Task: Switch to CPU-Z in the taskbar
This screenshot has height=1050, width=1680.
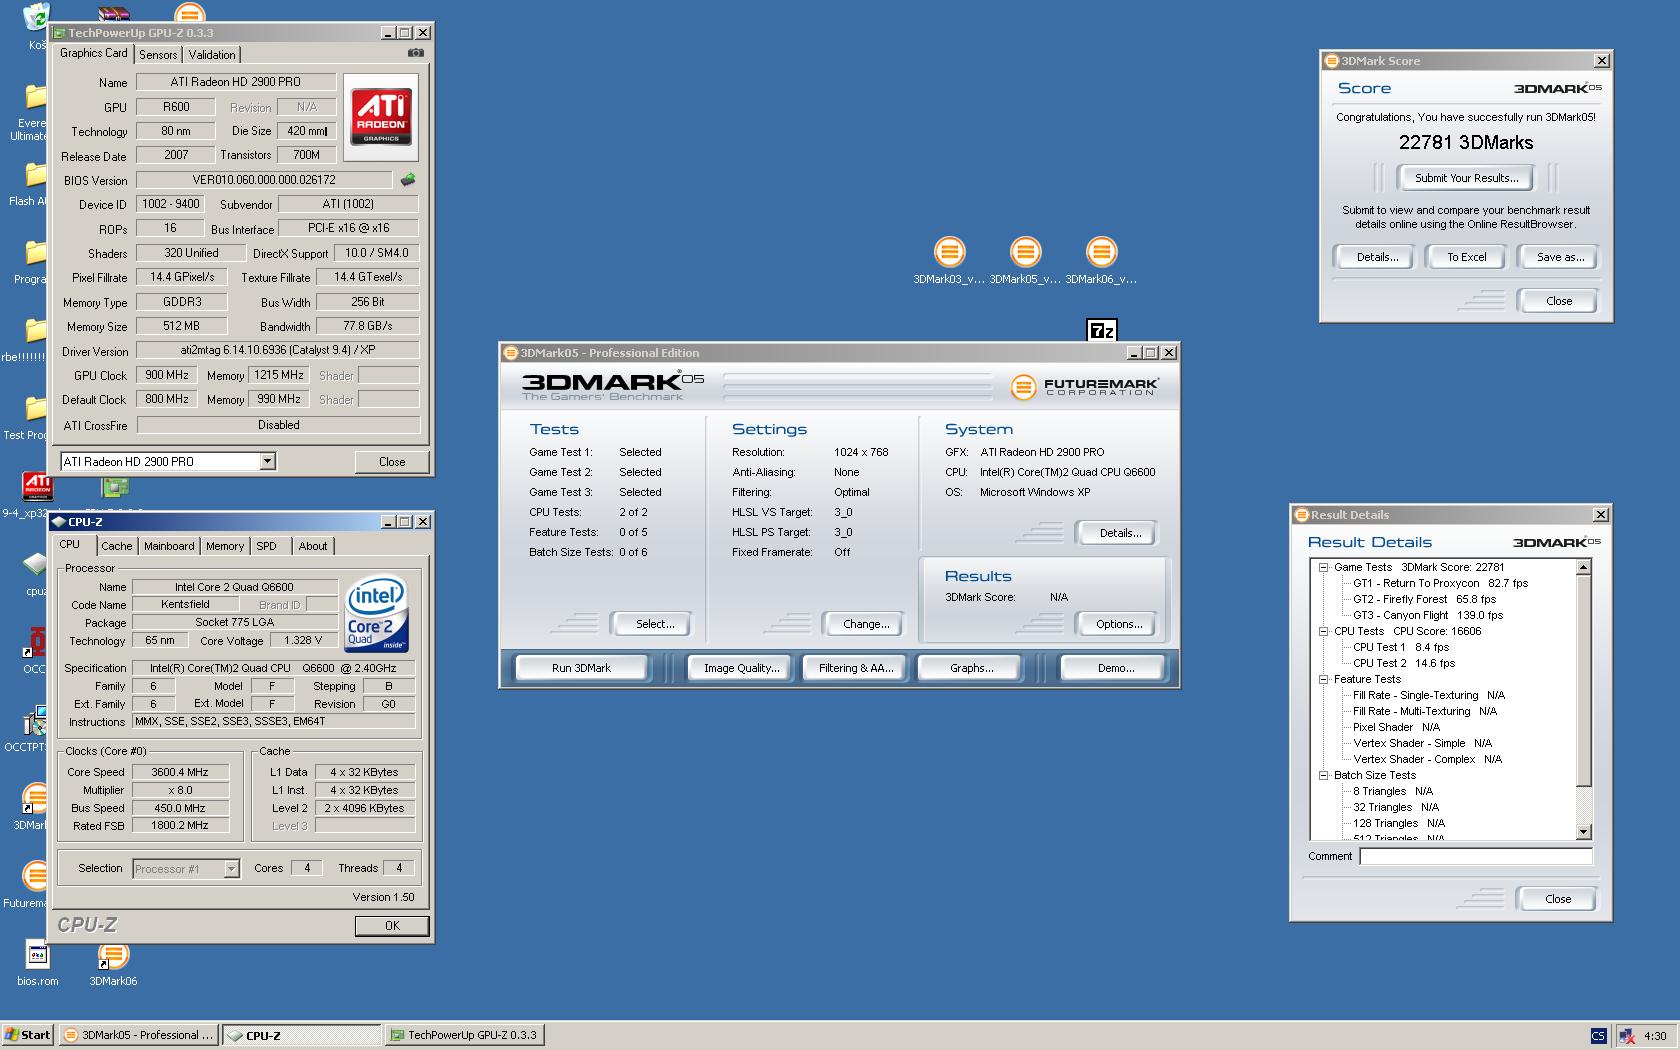Action: [x=302, y=1035]
